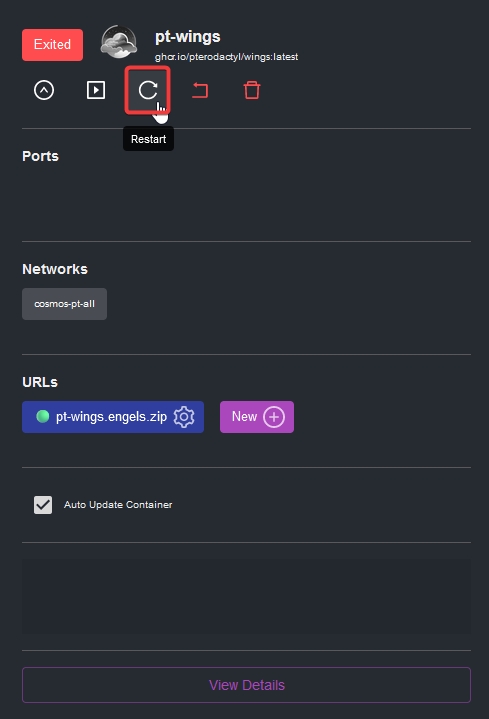Screen dimensions: 489x719
Task: Click the empty dark panel above View Details
Action: (246, 597)
